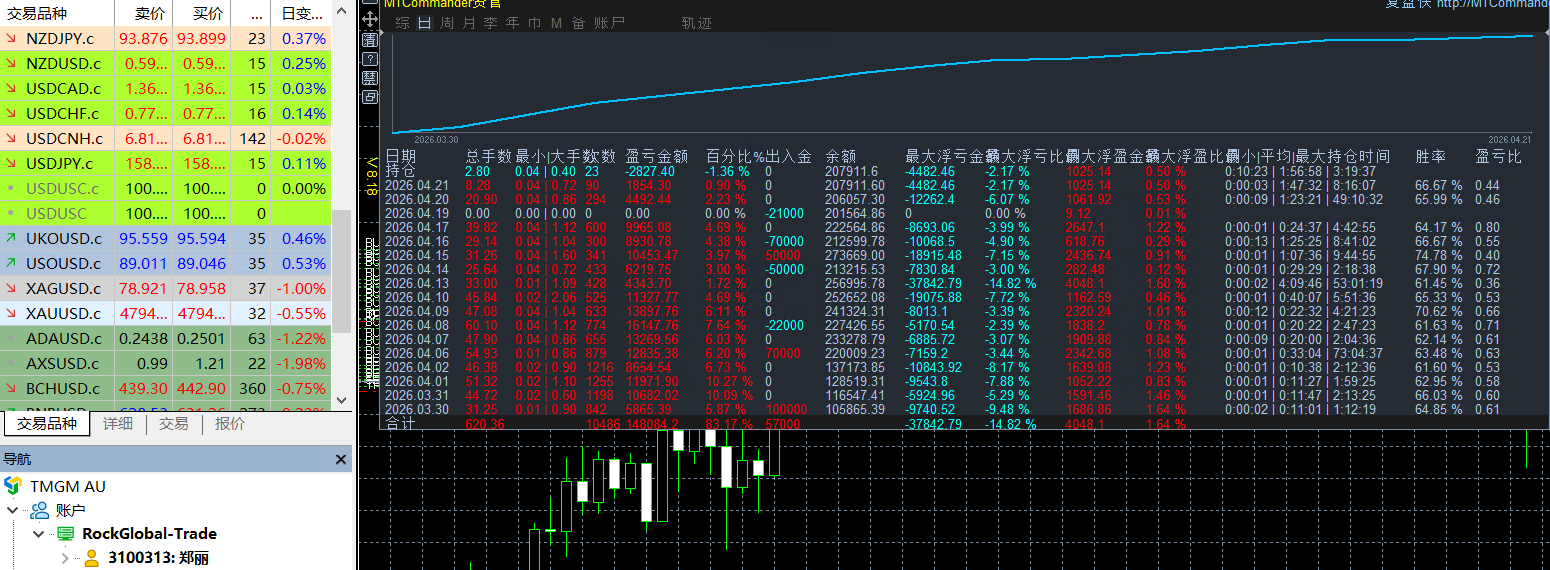Screen dimensions: 1550x570
Task: Select the M tab in MTCommander
Action: point(556,23)
